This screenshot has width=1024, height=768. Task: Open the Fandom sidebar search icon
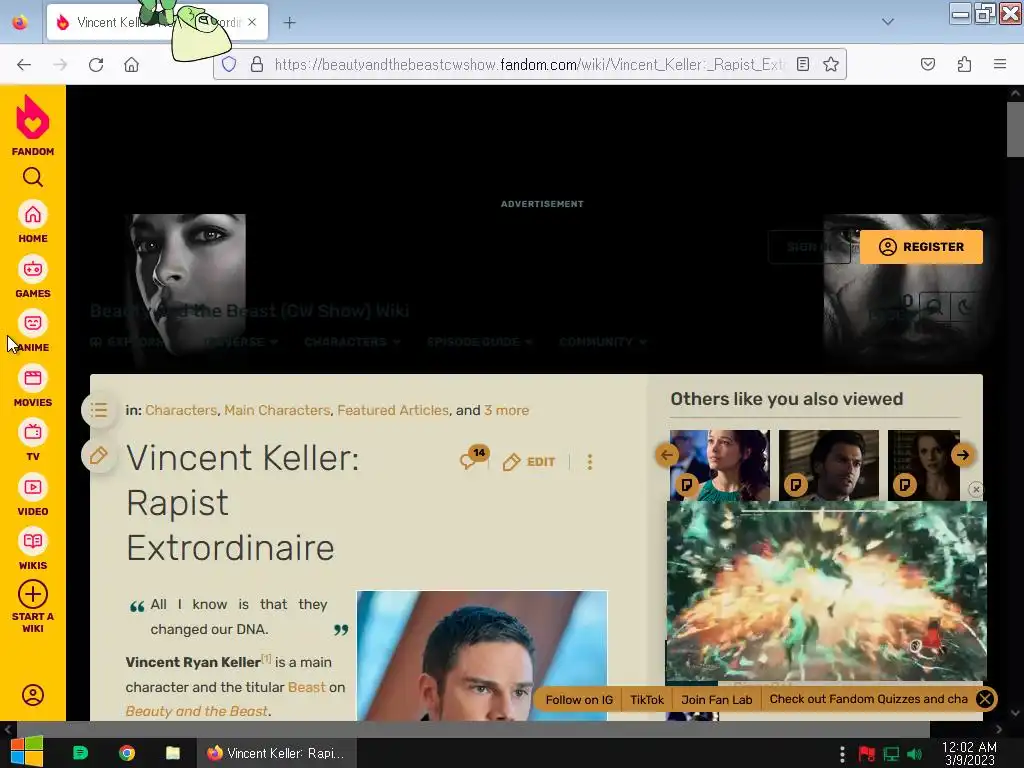click(x=33, y=177)
